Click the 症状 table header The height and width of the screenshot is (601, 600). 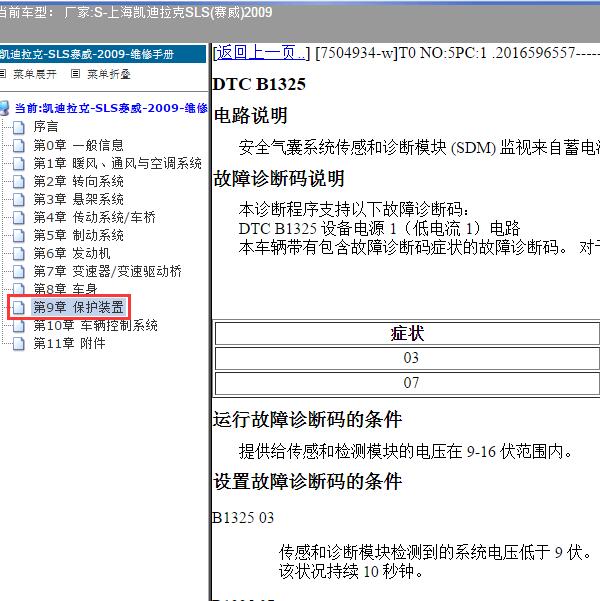407,333
